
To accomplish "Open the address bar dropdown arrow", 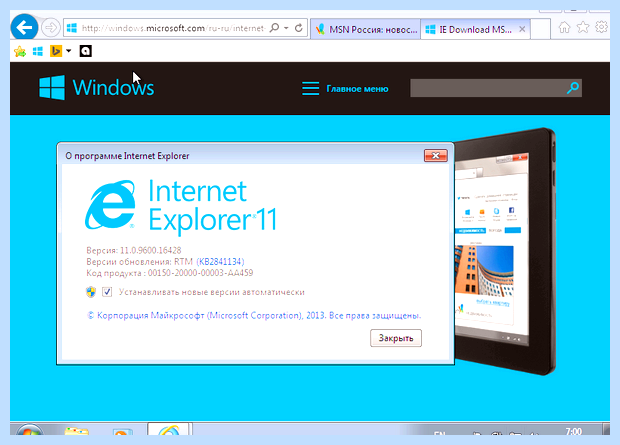I will [286, 28].
